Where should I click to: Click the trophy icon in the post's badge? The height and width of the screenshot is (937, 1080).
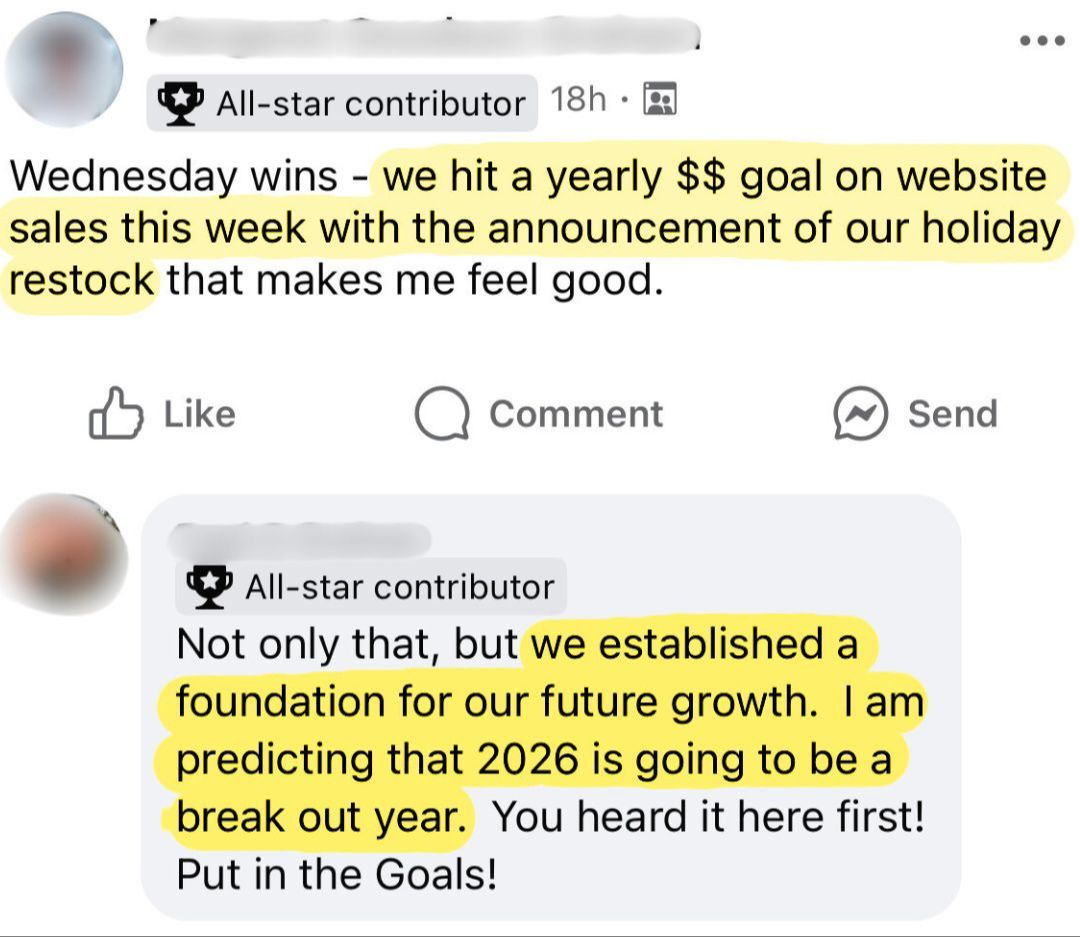pyautogui.click(x=180, y=103)
